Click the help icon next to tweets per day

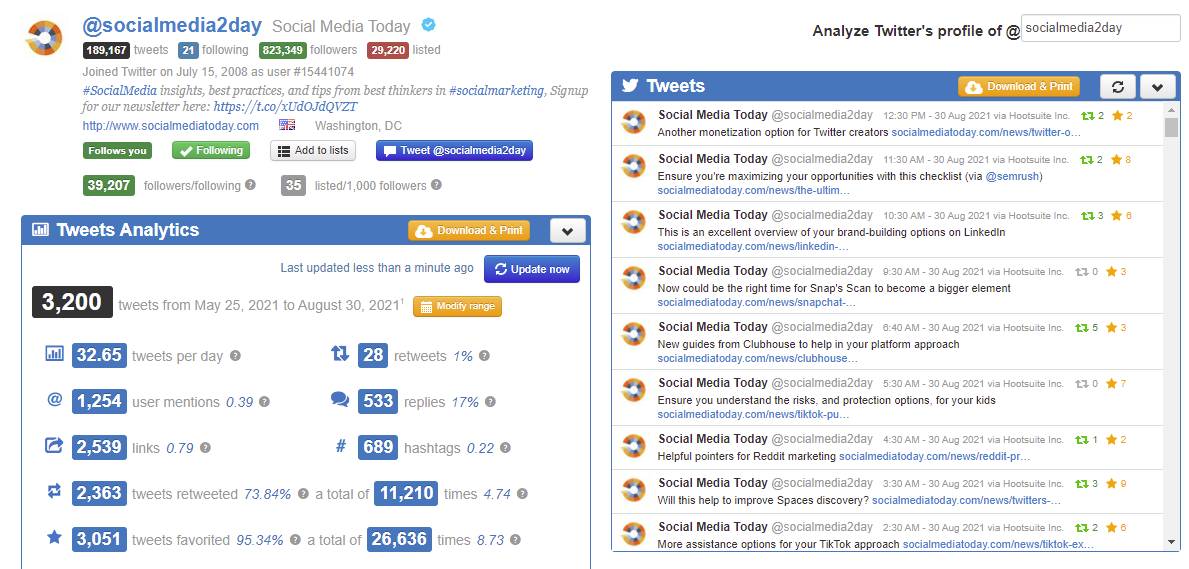click(235, 356)
